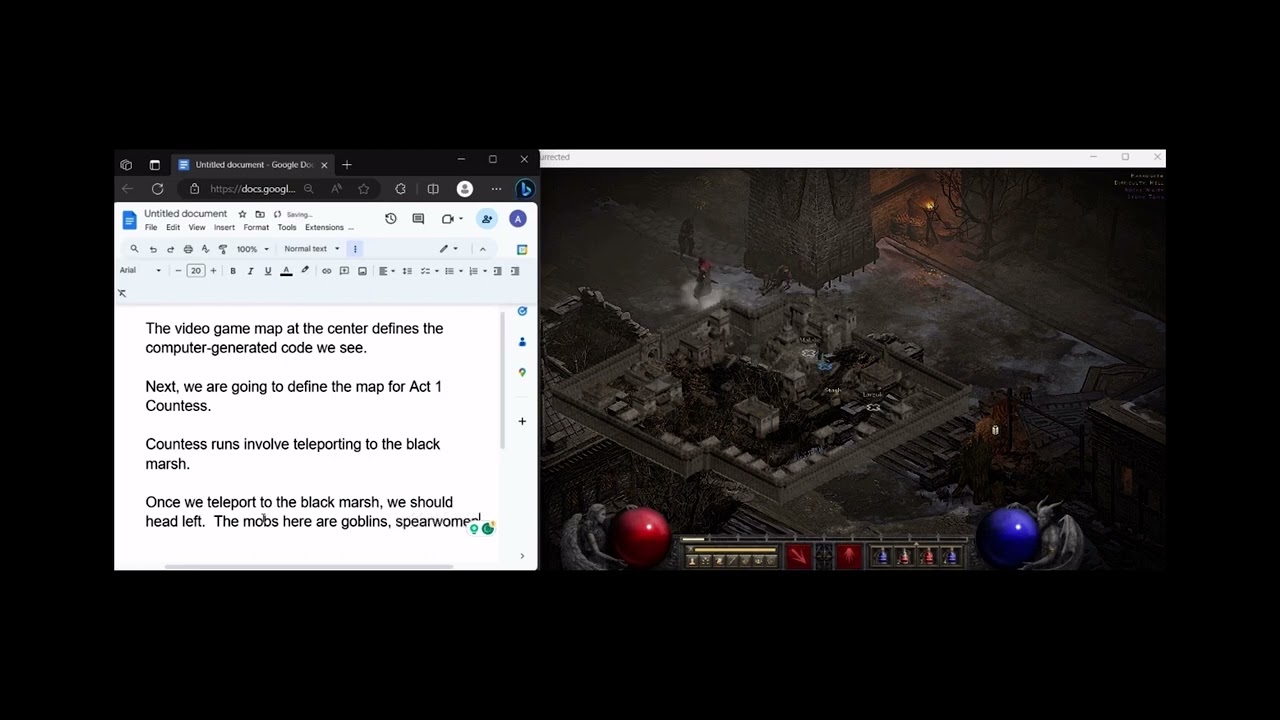The image size is (1280, 720).
Task: Open the text alignment dropdown
Action: 387,271
